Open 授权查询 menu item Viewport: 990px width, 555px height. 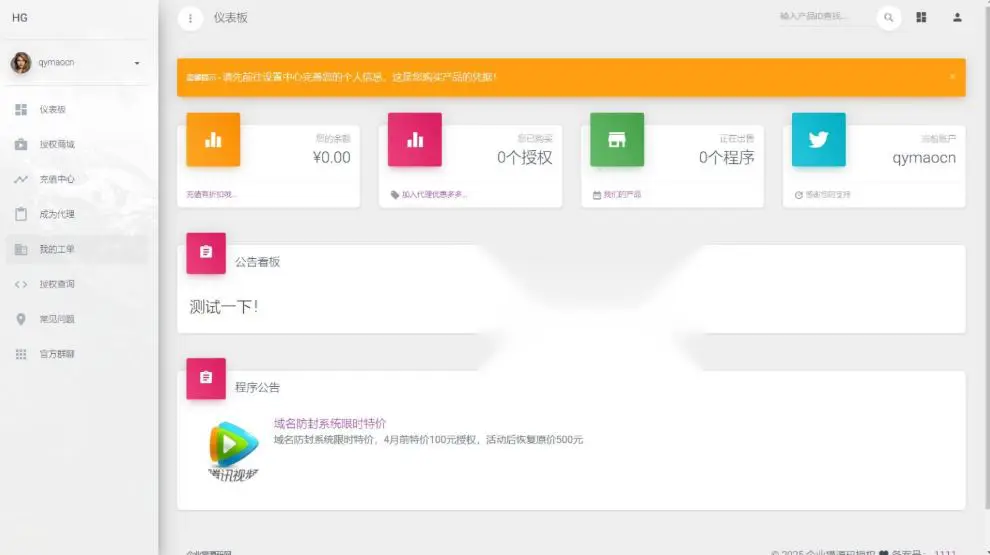(x=77, y=284)
